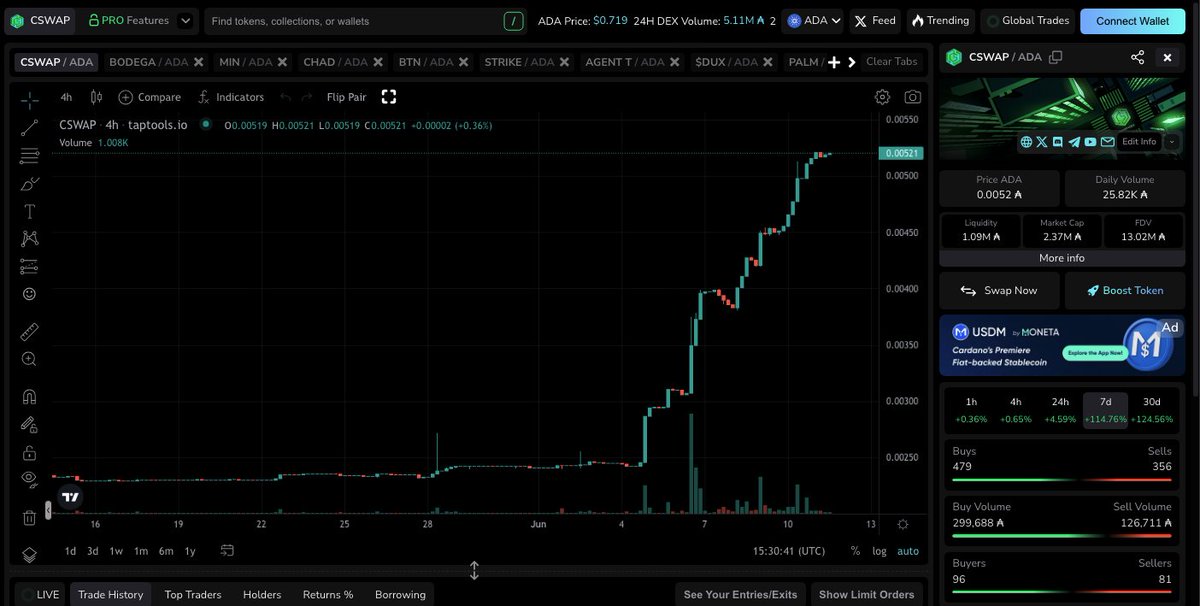Click the Boost Token button

click(x=1124, y=290)
